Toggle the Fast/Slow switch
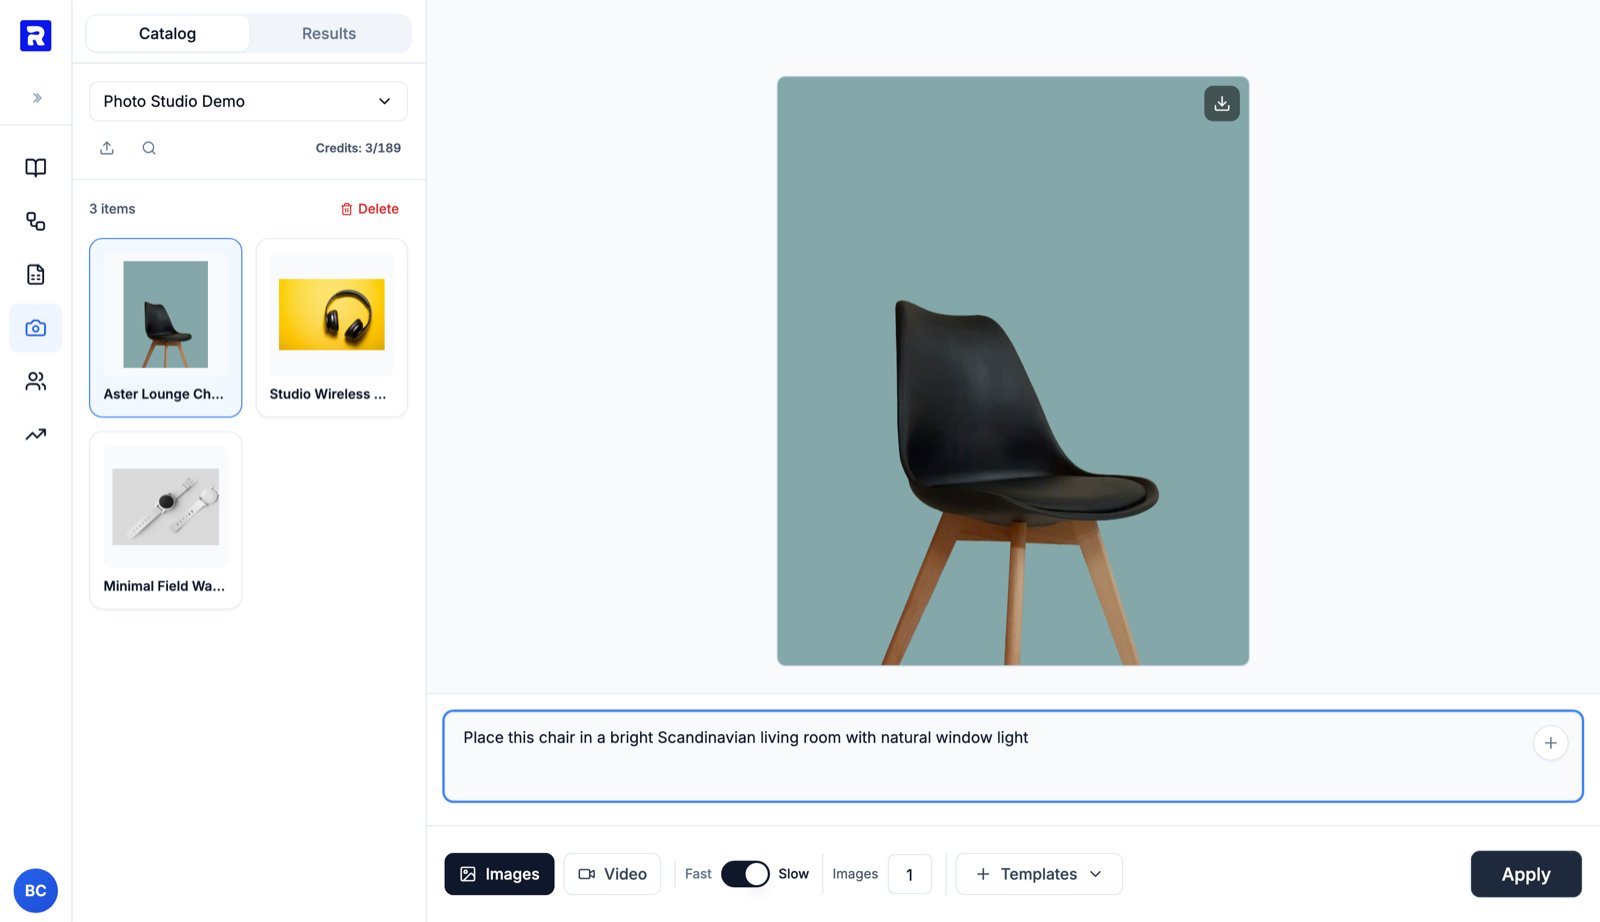Viewport: 1600px width, 922px height. coord(745,874)
